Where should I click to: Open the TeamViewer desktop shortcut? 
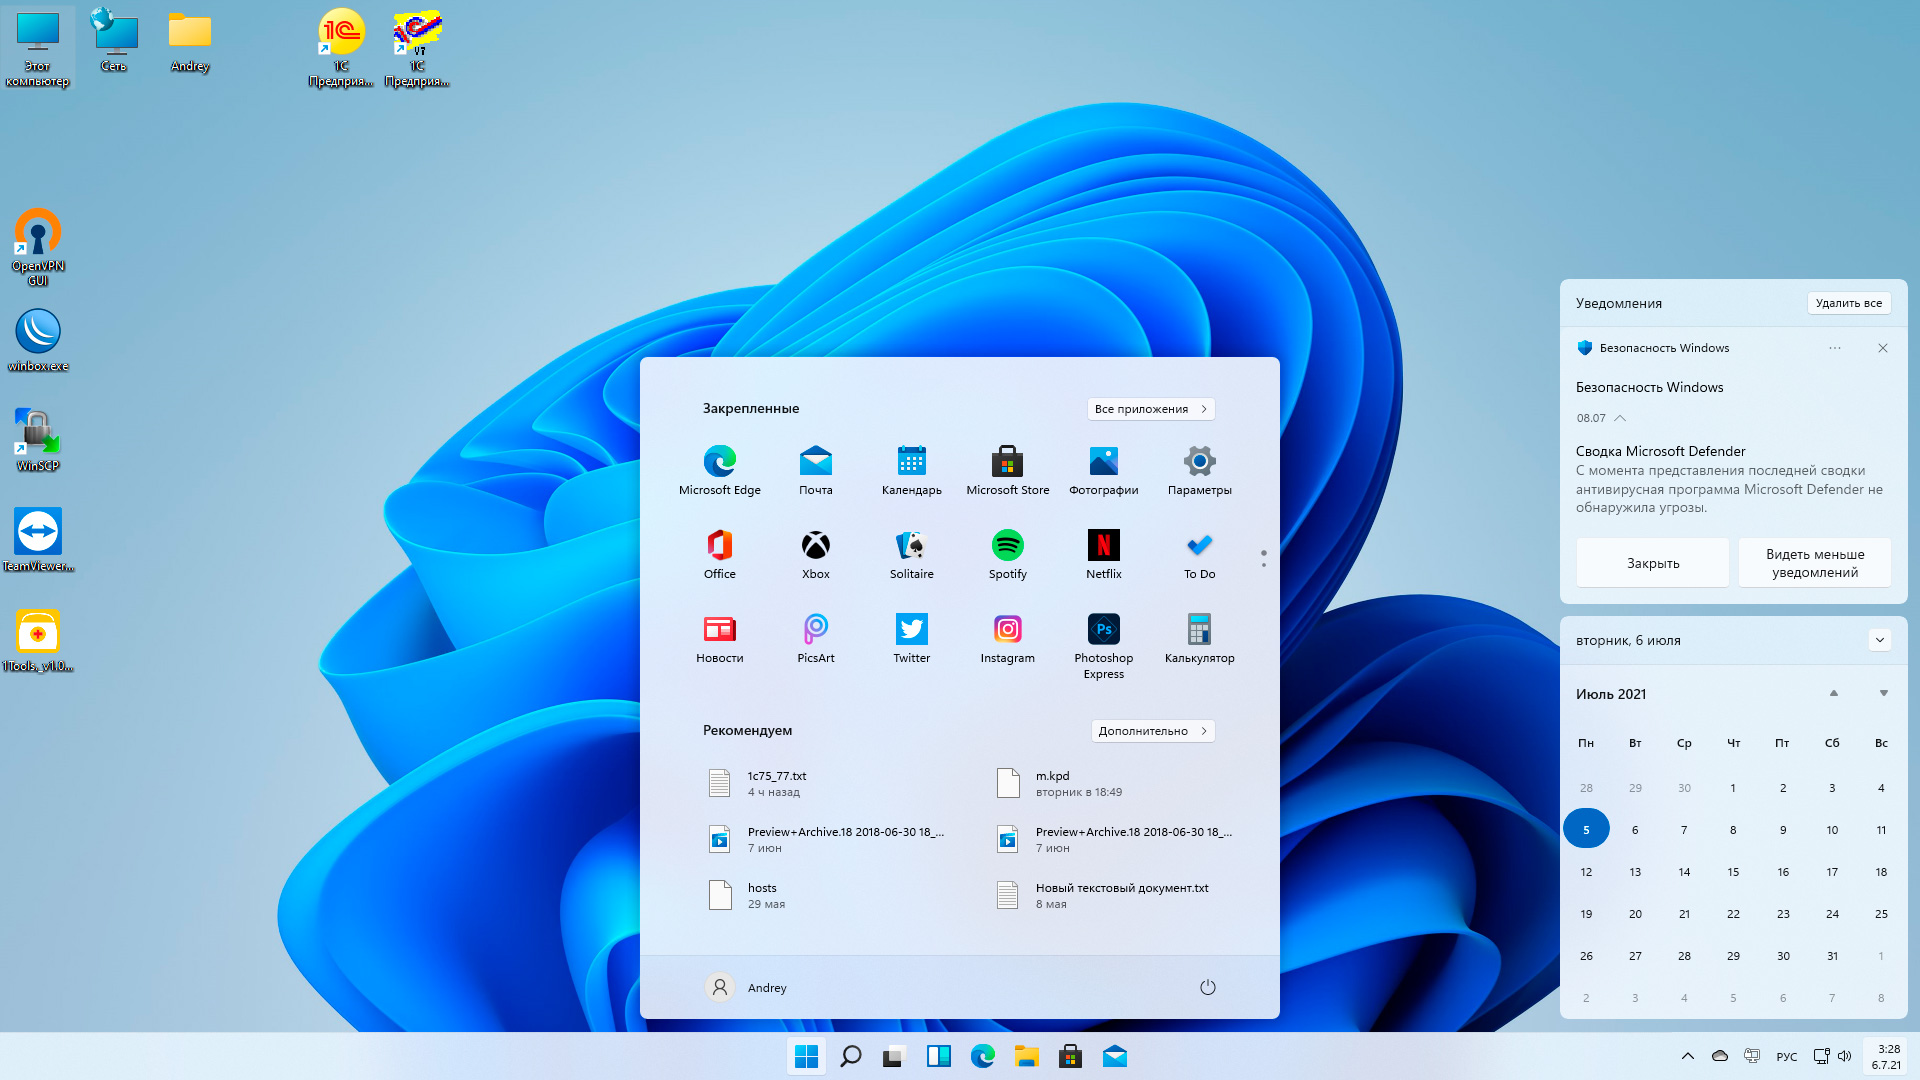pos(38,532)
